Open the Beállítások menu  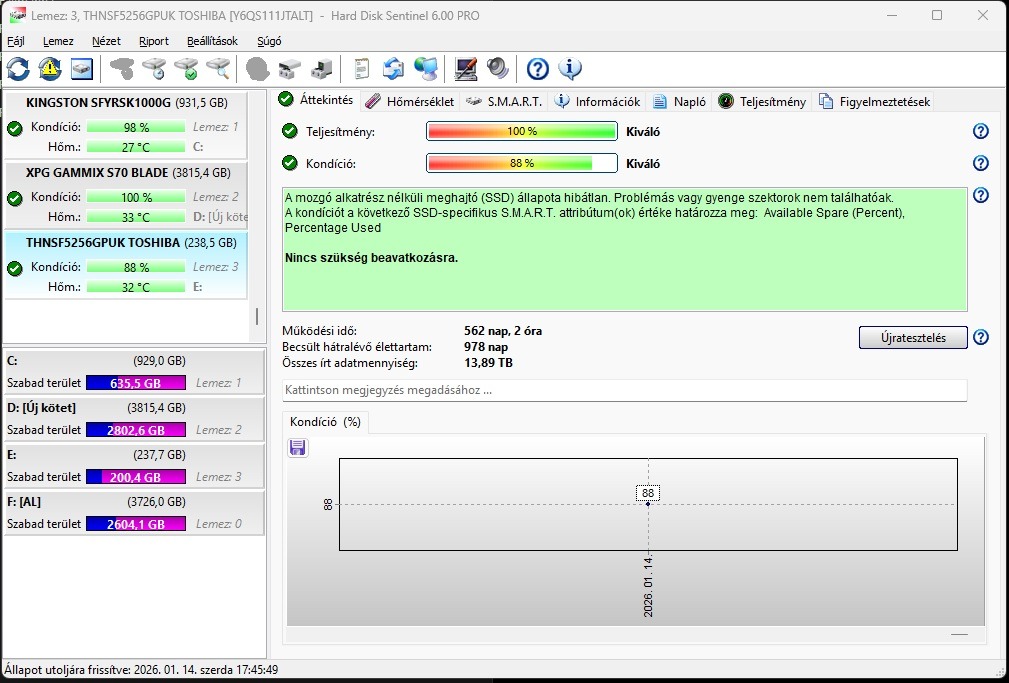coord(213,41)
